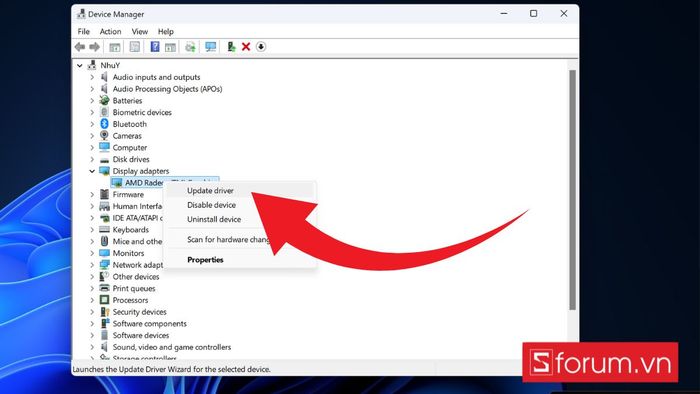Click the Security devices key icon
Screen dimensions: 700x394
click(104, 311)
